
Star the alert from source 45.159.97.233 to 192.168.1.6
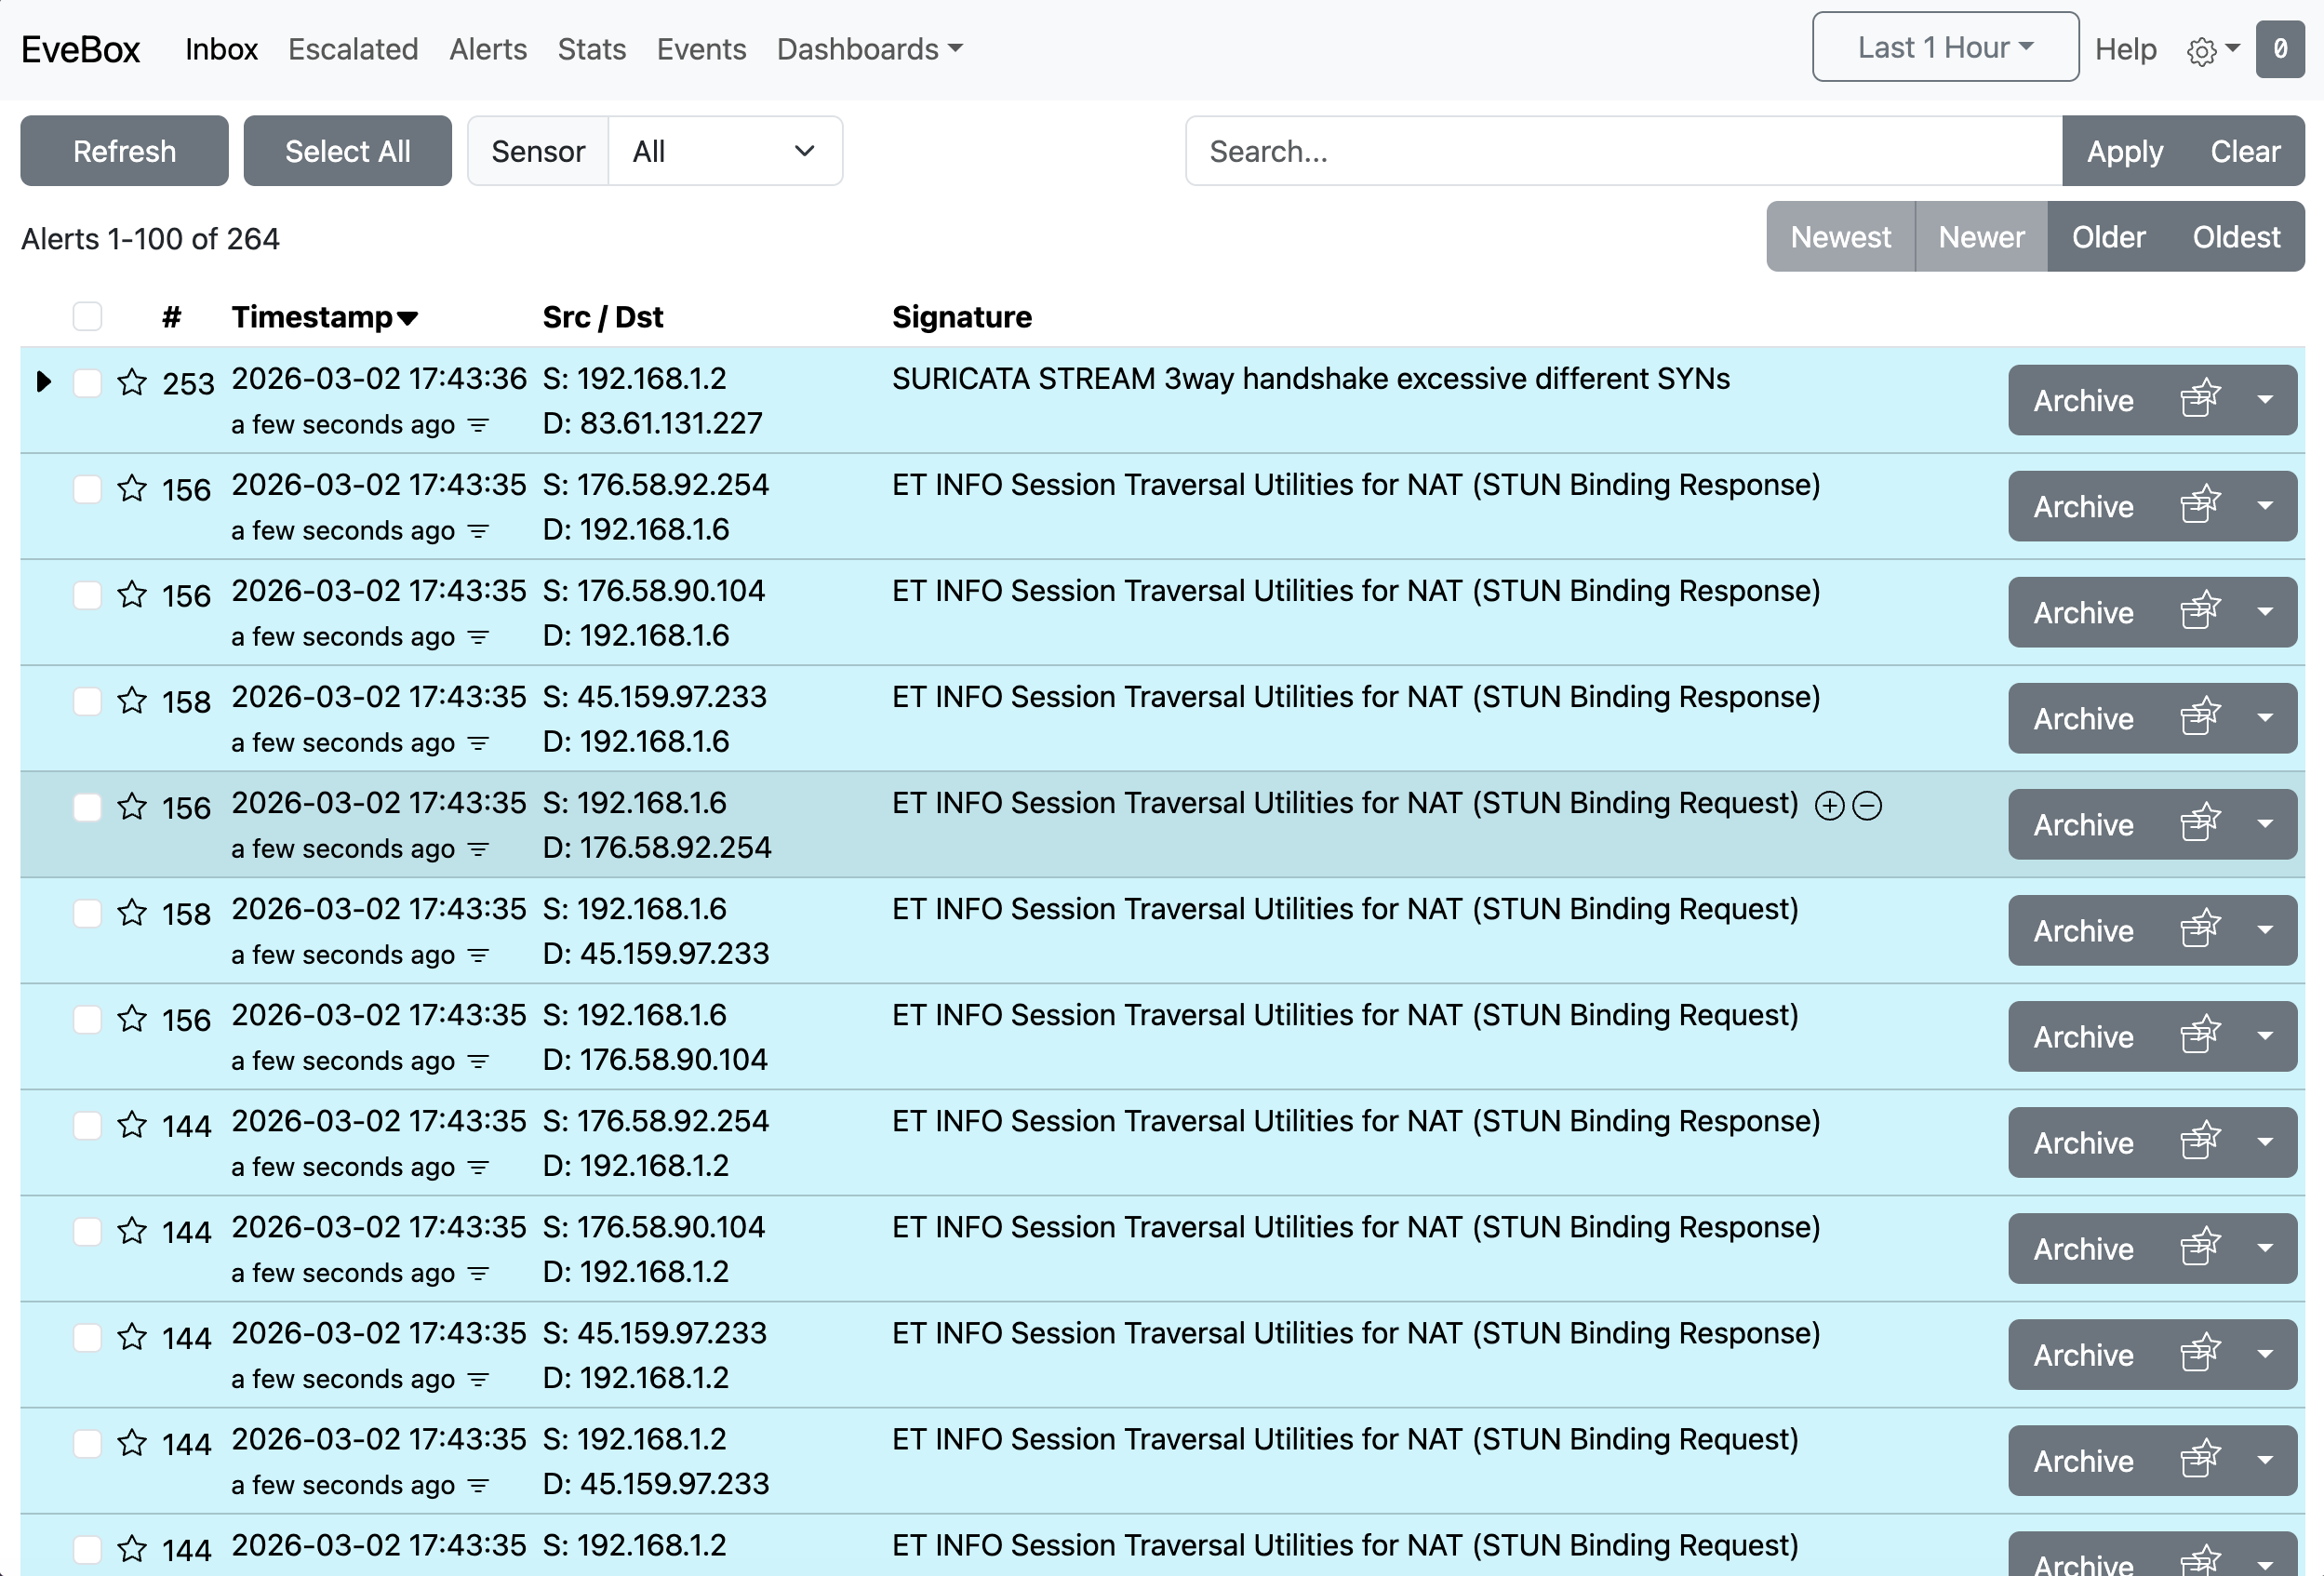(x=132, y=701)
